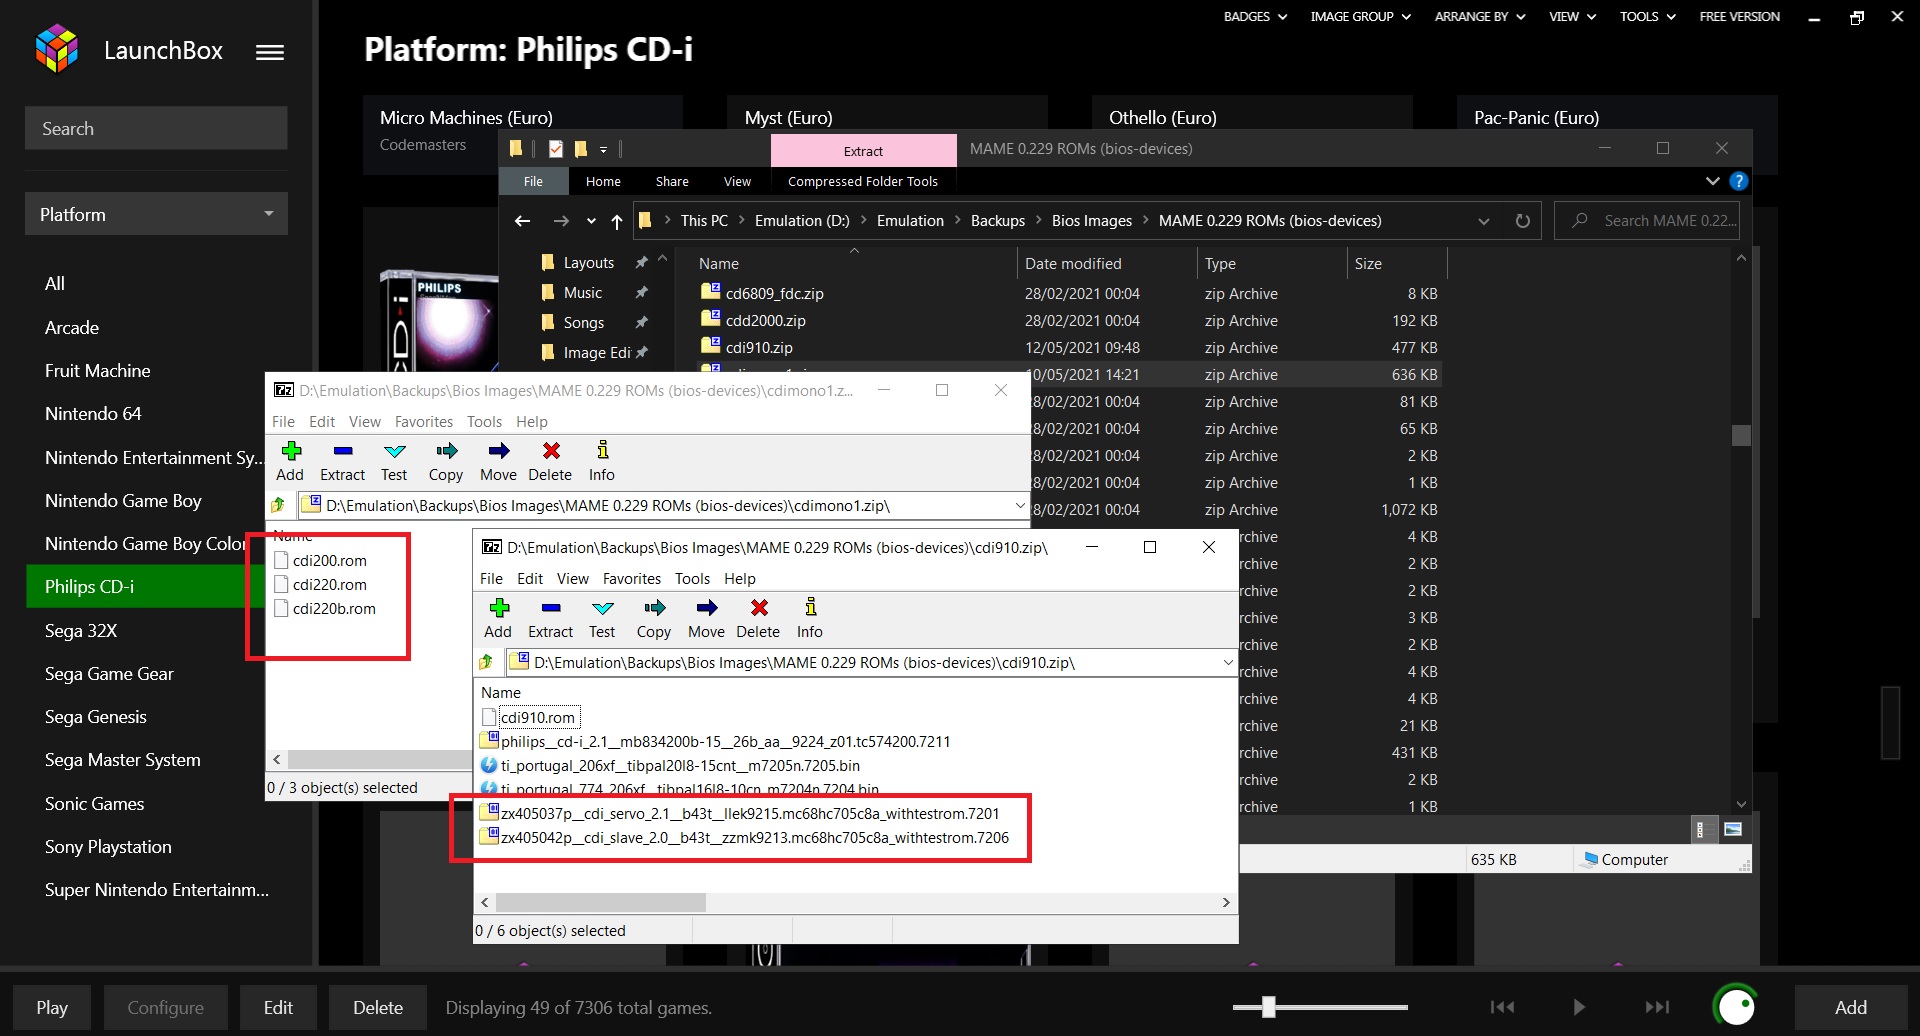Select cdi910.rom file in 7-Zip list
The width and height of the screenshot is (1920, 1036).
(538, 717)
